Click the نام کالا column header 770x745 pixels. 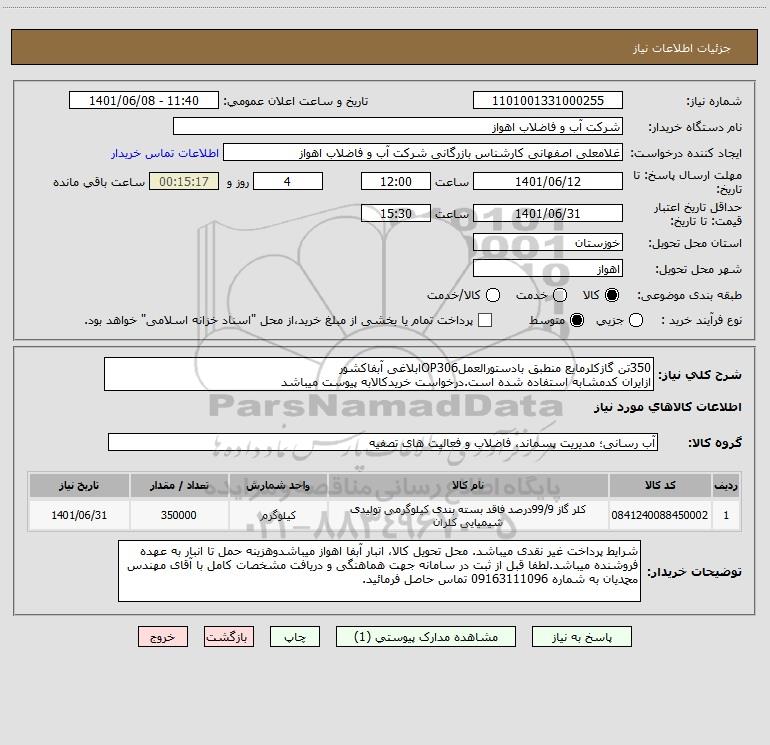[468, 485]
